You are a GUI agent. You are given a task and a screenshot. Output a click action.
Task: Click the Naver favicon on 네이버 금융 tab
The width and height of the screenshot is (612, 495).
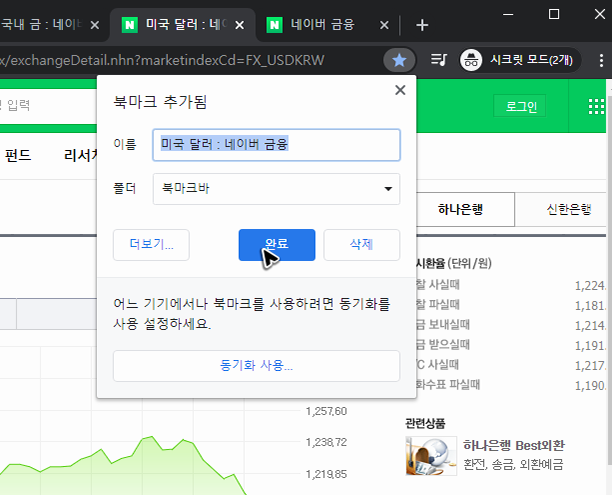[x=274, y=25]
